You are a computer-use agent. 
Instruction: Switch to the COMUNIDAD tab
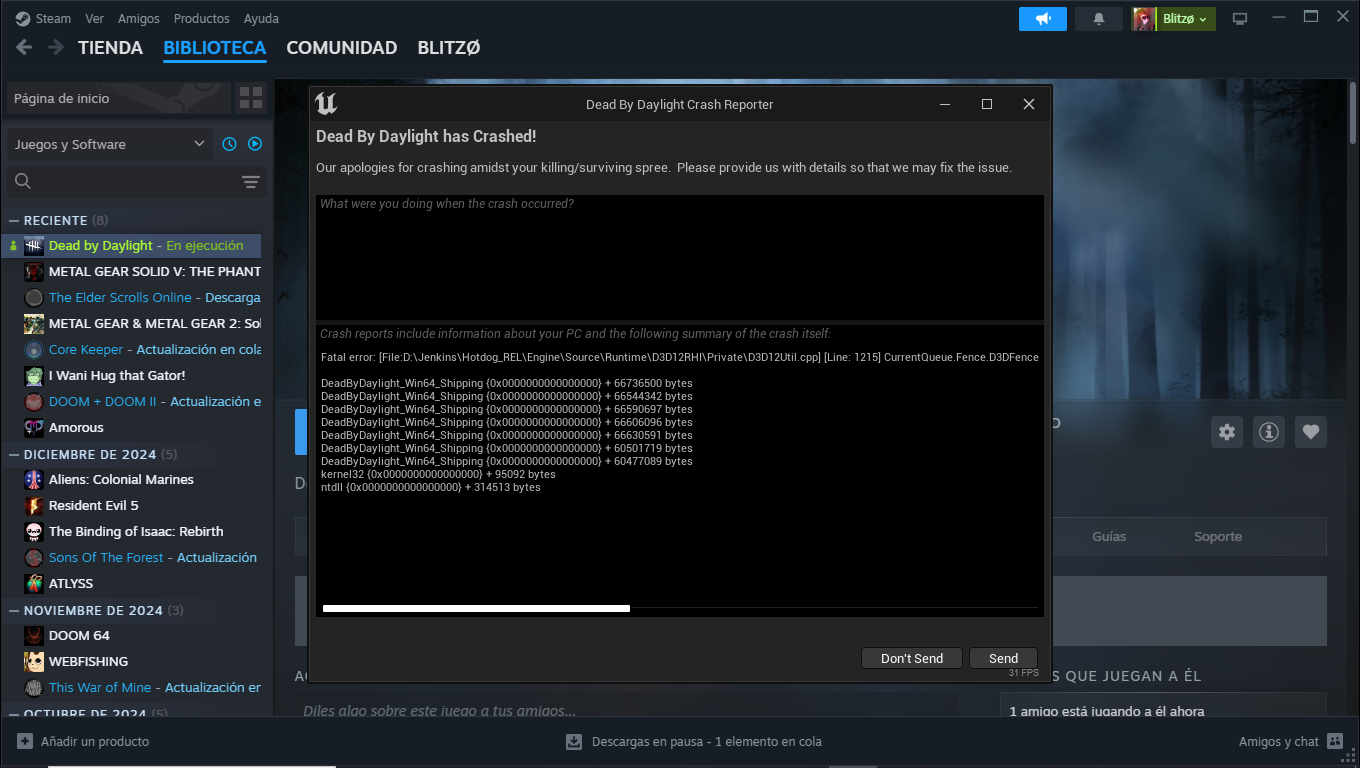(x=342, y=47)
